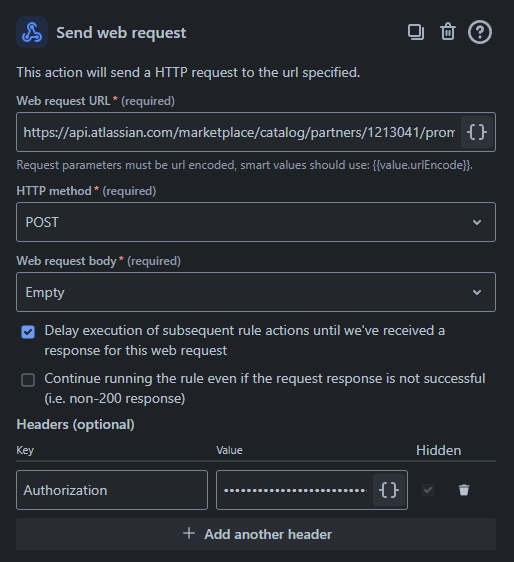
Task: Edit the Authorization header key field
Action: (x=112, y=490)
